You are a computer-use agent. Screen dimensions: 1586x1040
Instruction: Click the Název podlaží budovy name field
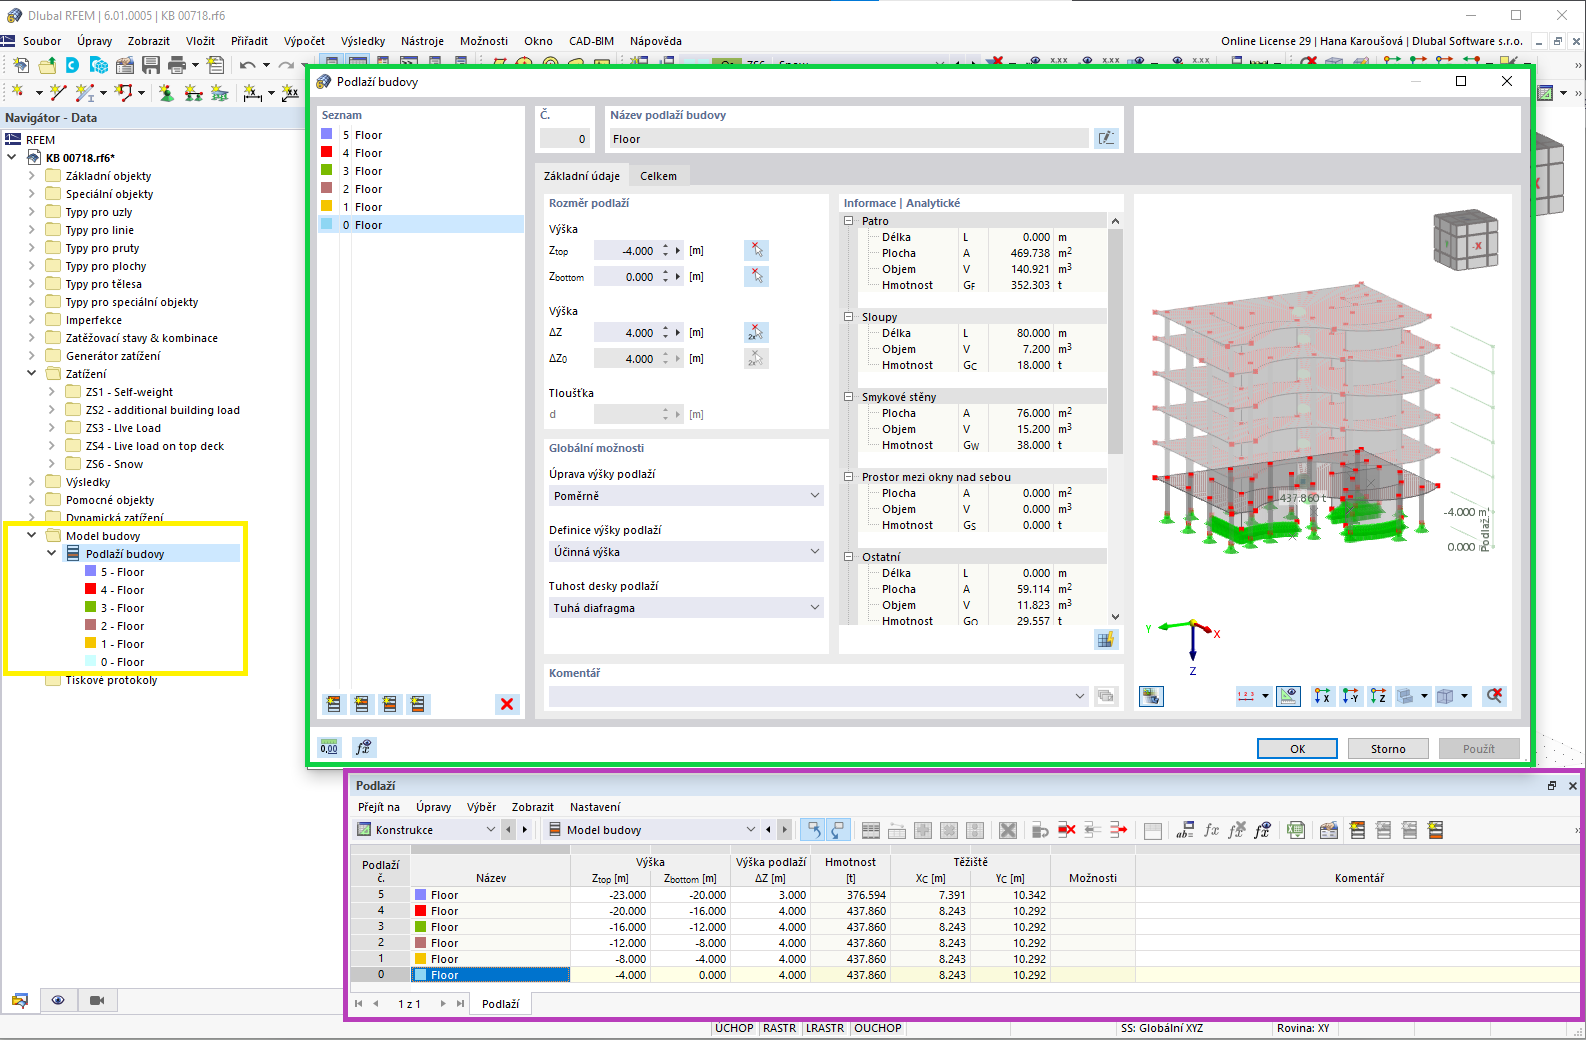[849, 139]
